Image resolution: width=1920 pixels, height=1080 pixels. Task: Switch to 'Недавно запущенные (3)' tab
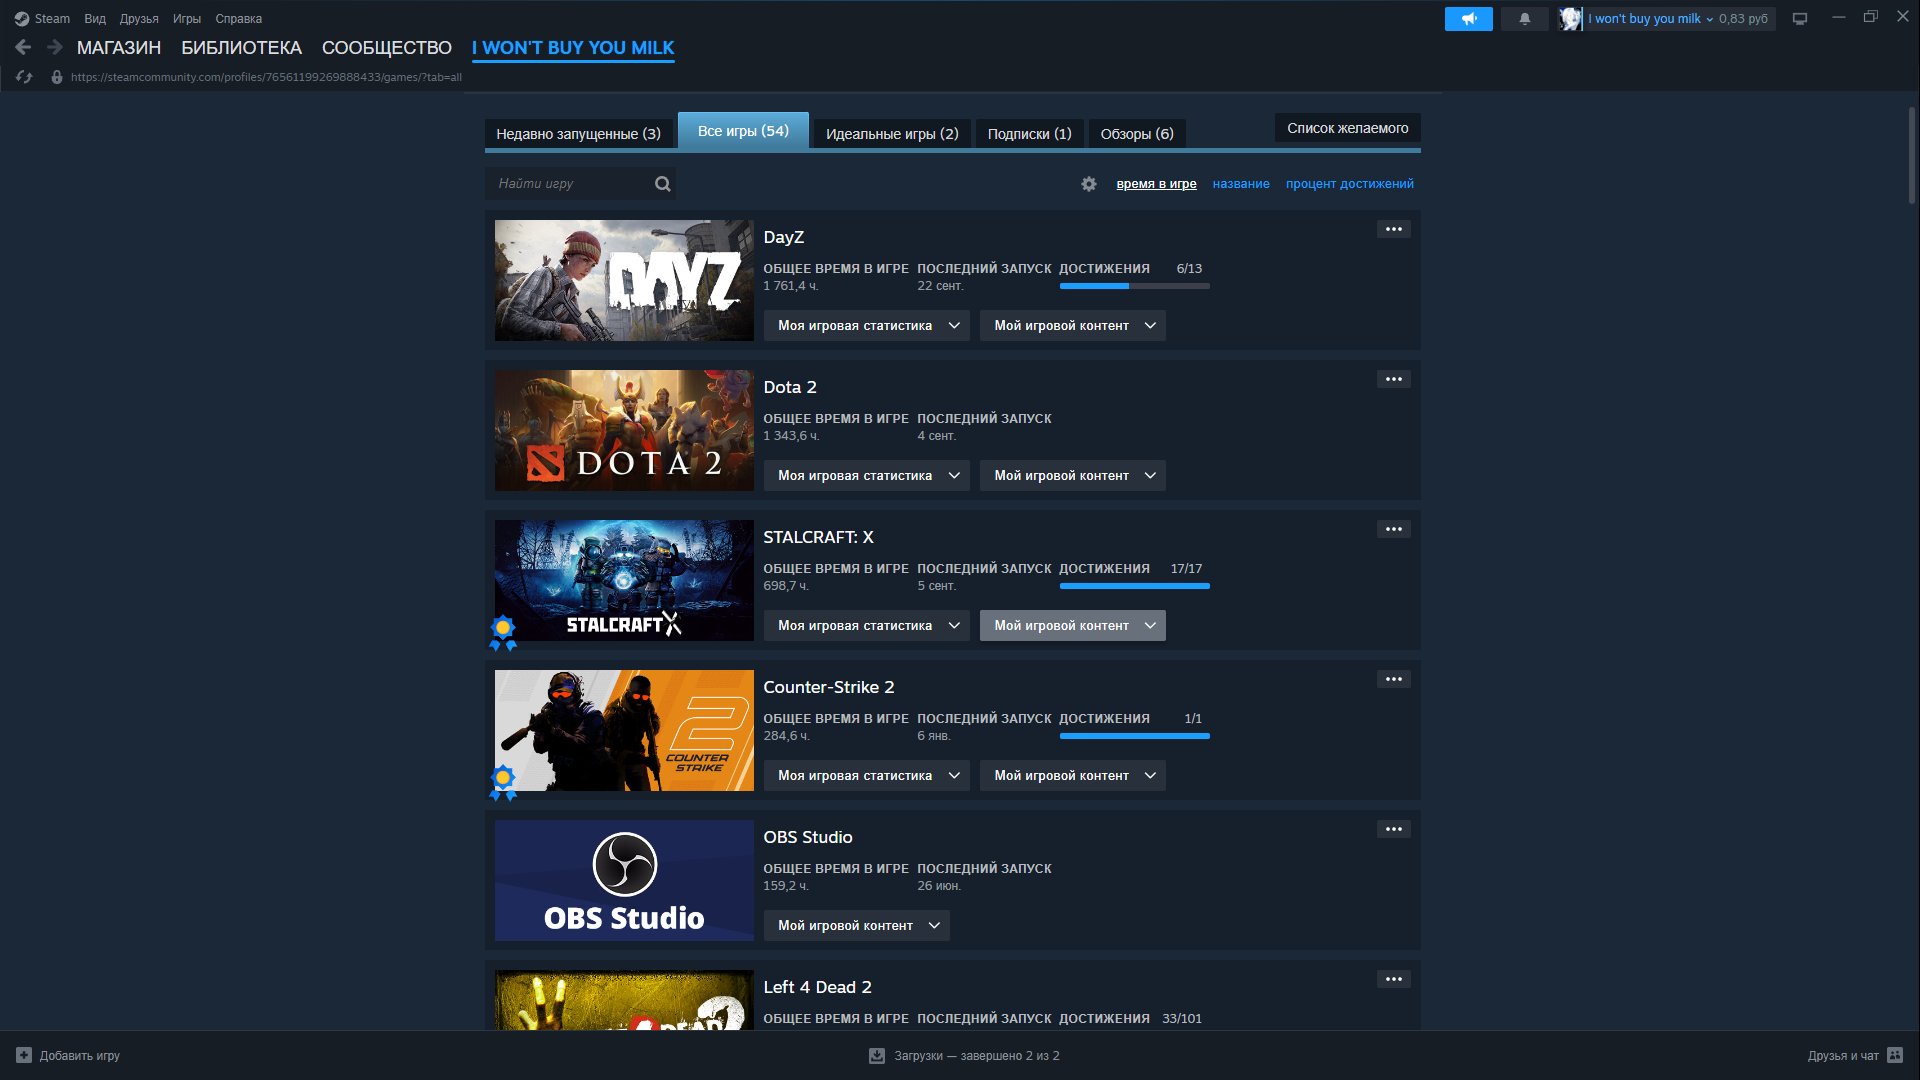click(x=578, y=134)
